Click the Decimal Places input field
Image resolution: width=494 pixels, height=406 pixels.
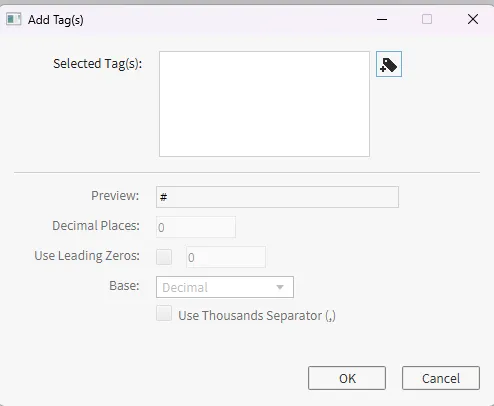[x=196, y=227]
